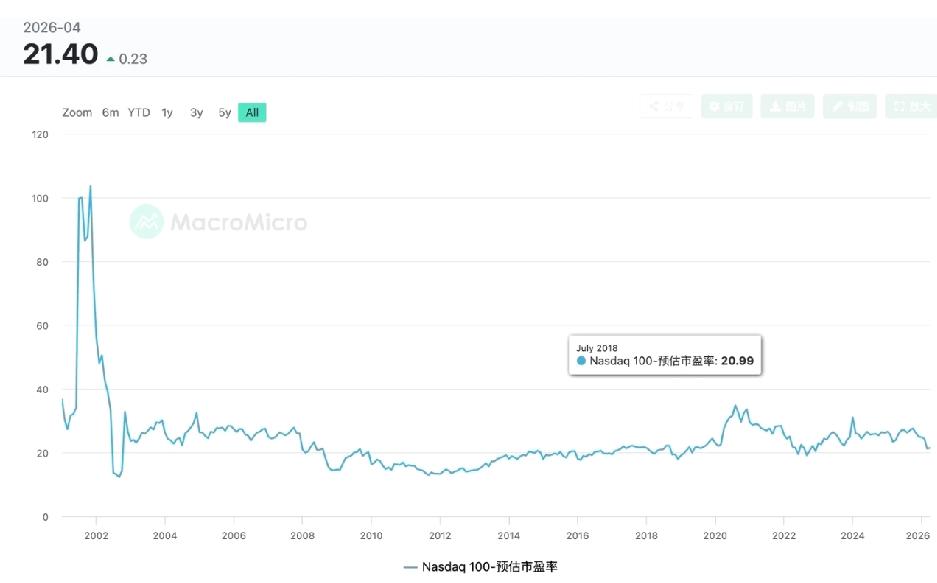
Task: Click the July 2018 tooltip box
Action: pos(664,354)
